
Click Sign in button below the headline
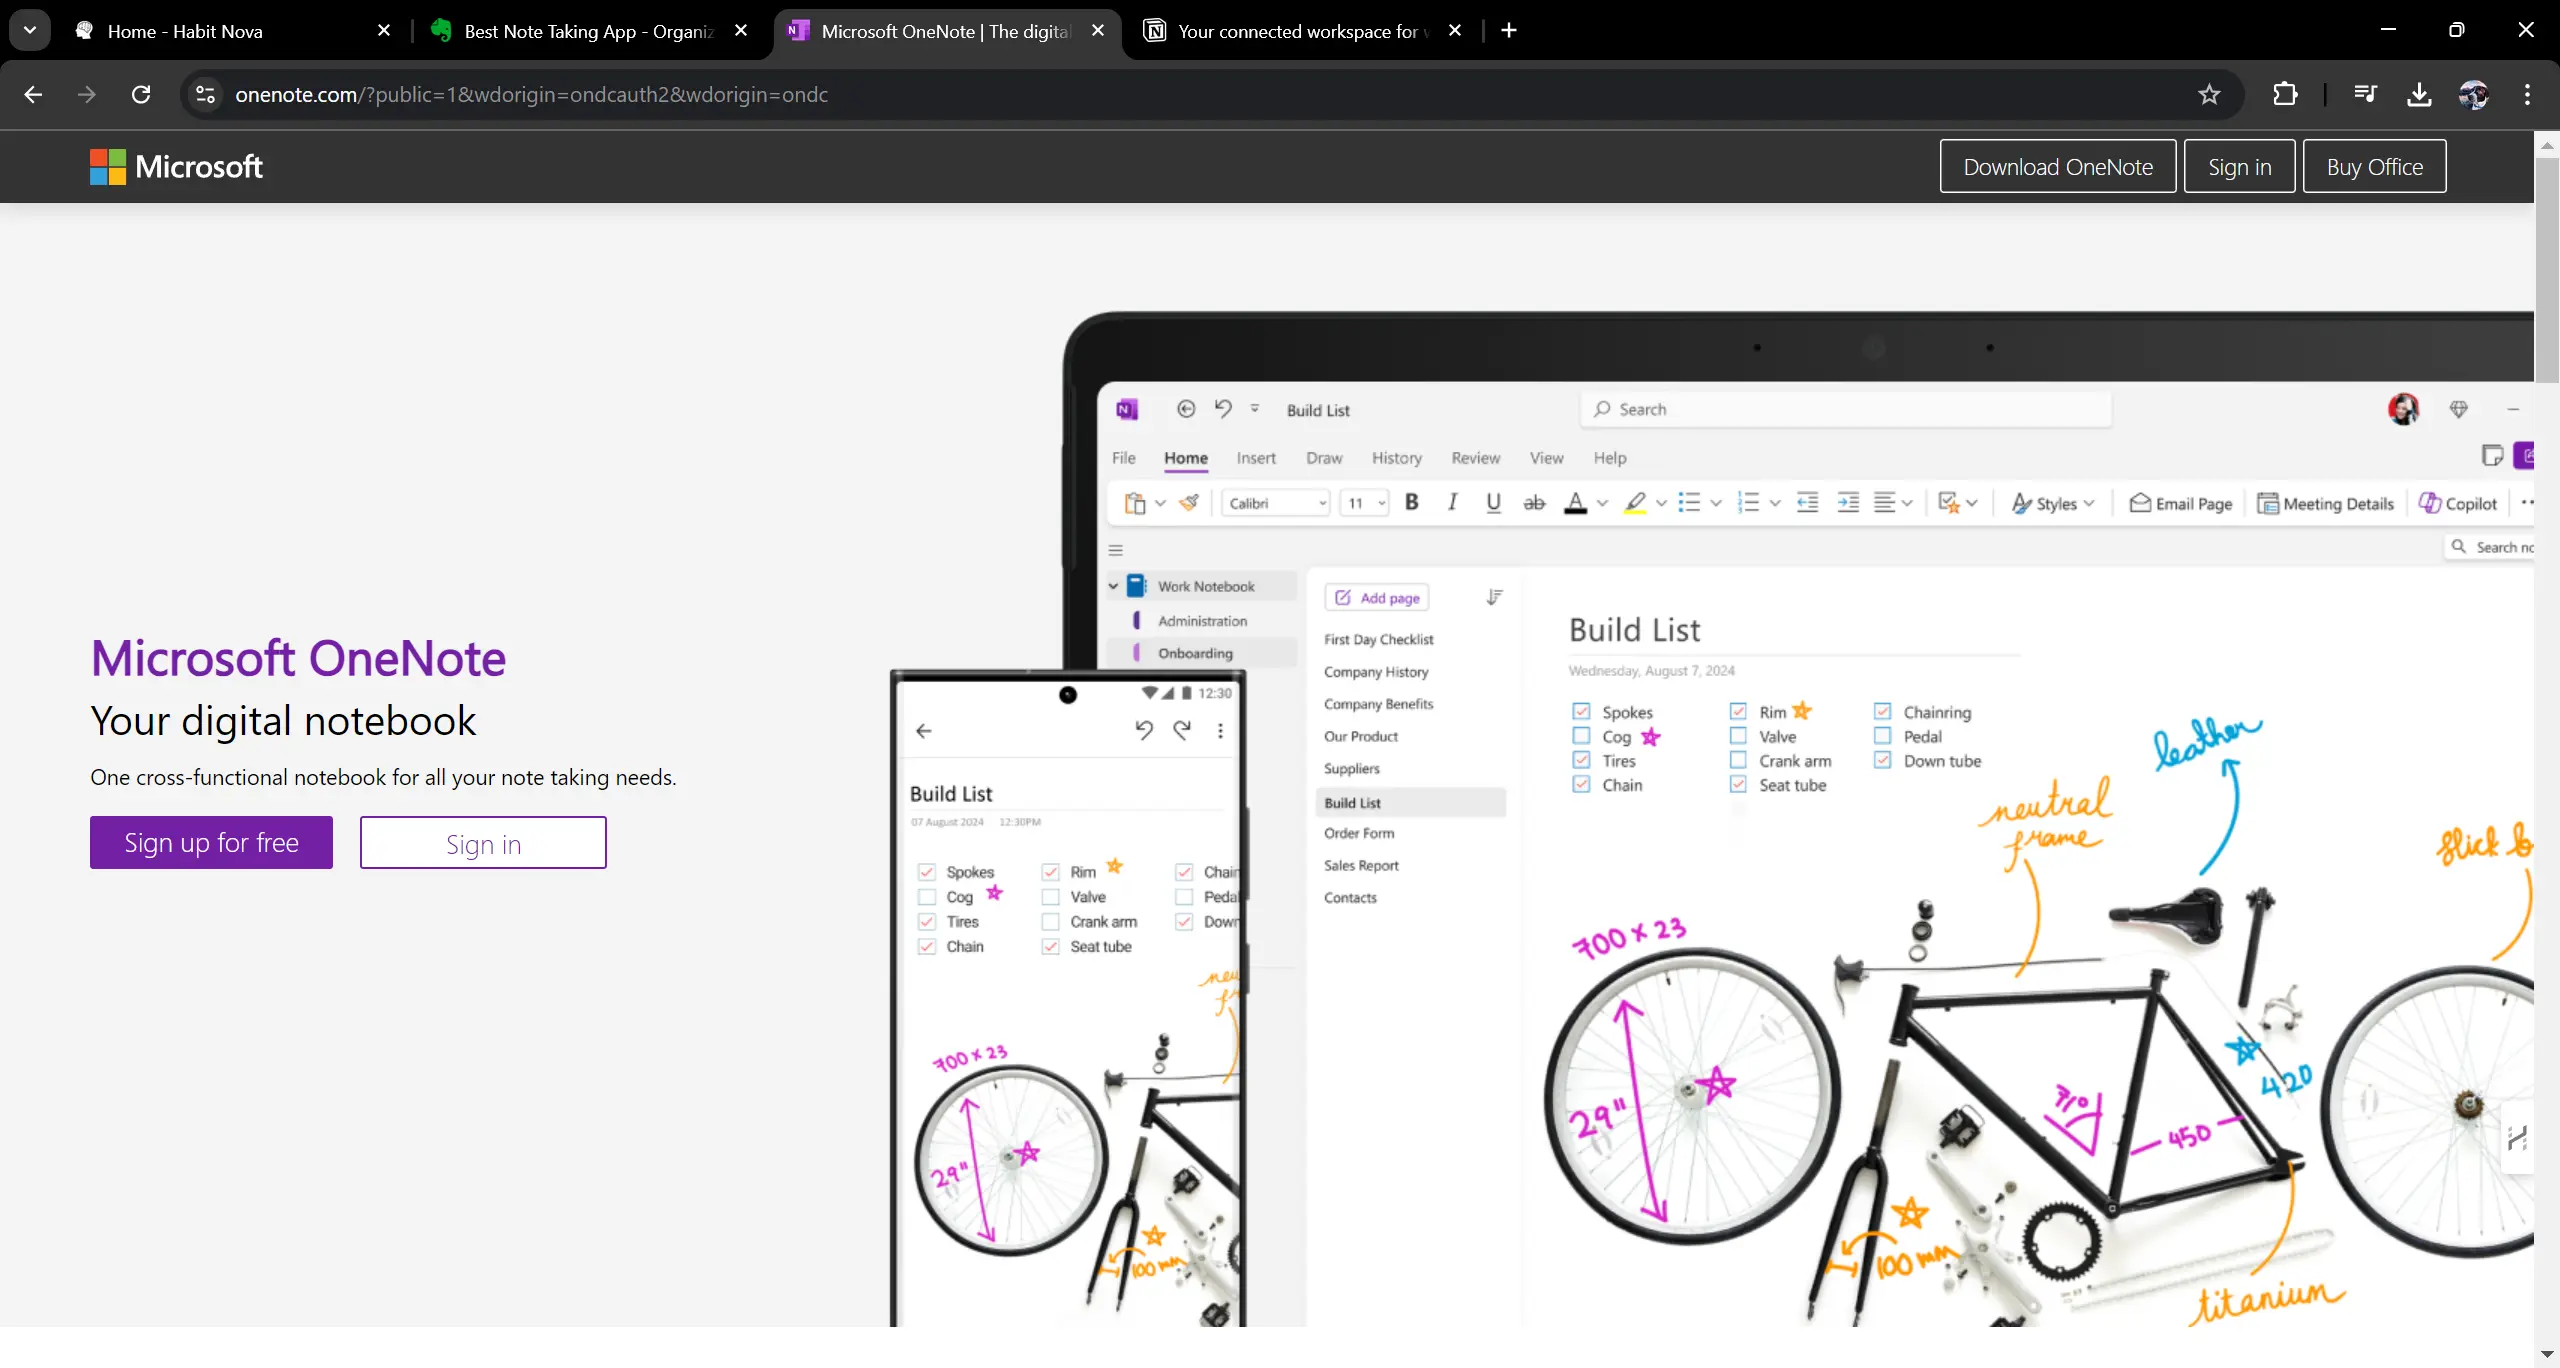[483, 843]
